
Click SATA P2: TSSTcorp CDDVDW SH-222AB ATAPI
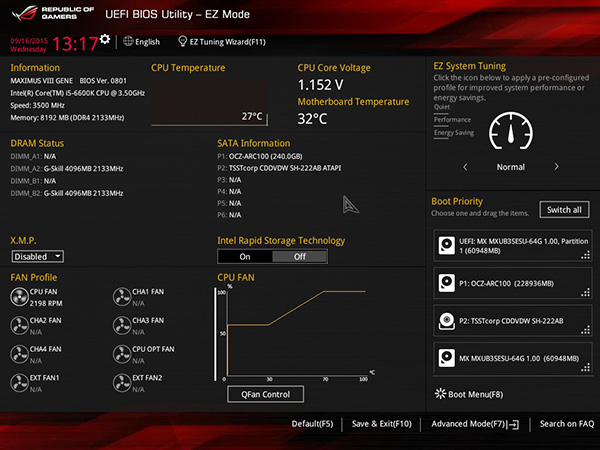[279, 168]
